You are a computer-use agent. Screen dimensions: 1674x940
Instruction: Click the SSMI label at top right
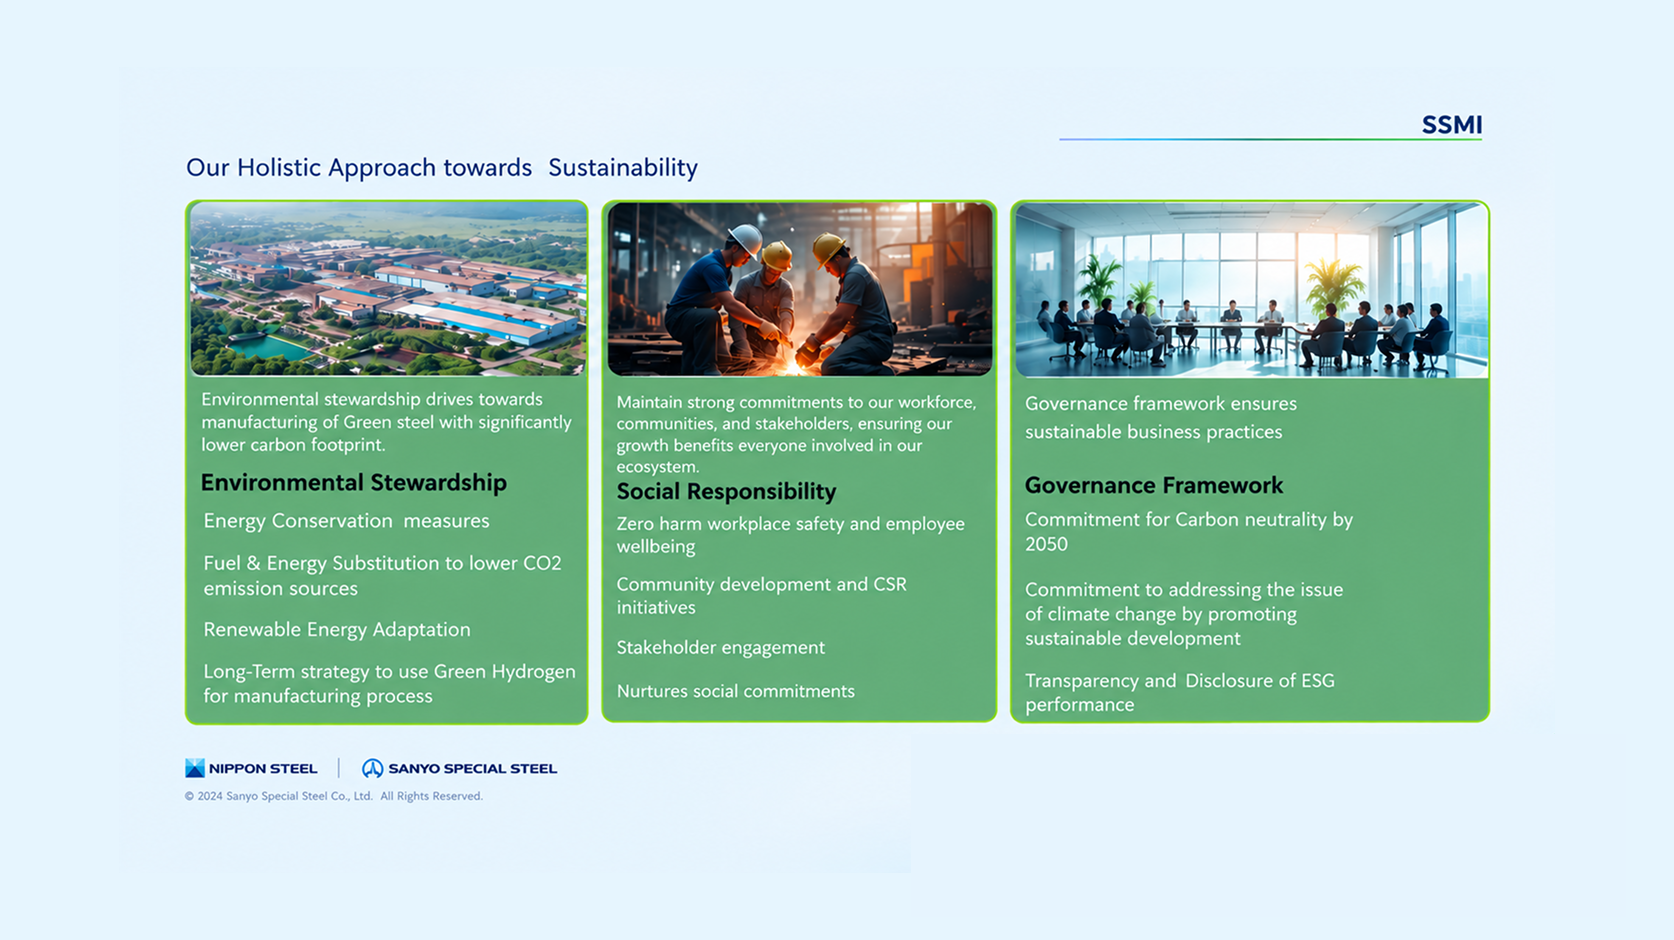[1452, 125]
